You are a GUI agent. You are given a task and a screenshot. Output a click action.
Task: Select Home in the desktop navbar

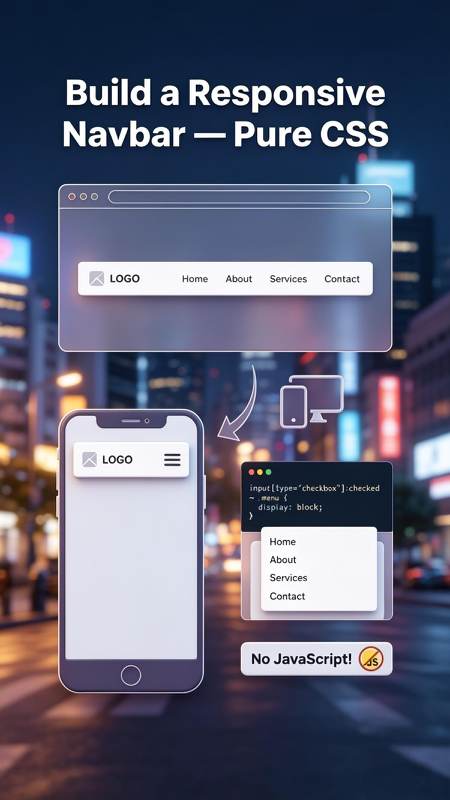(195, 279)
